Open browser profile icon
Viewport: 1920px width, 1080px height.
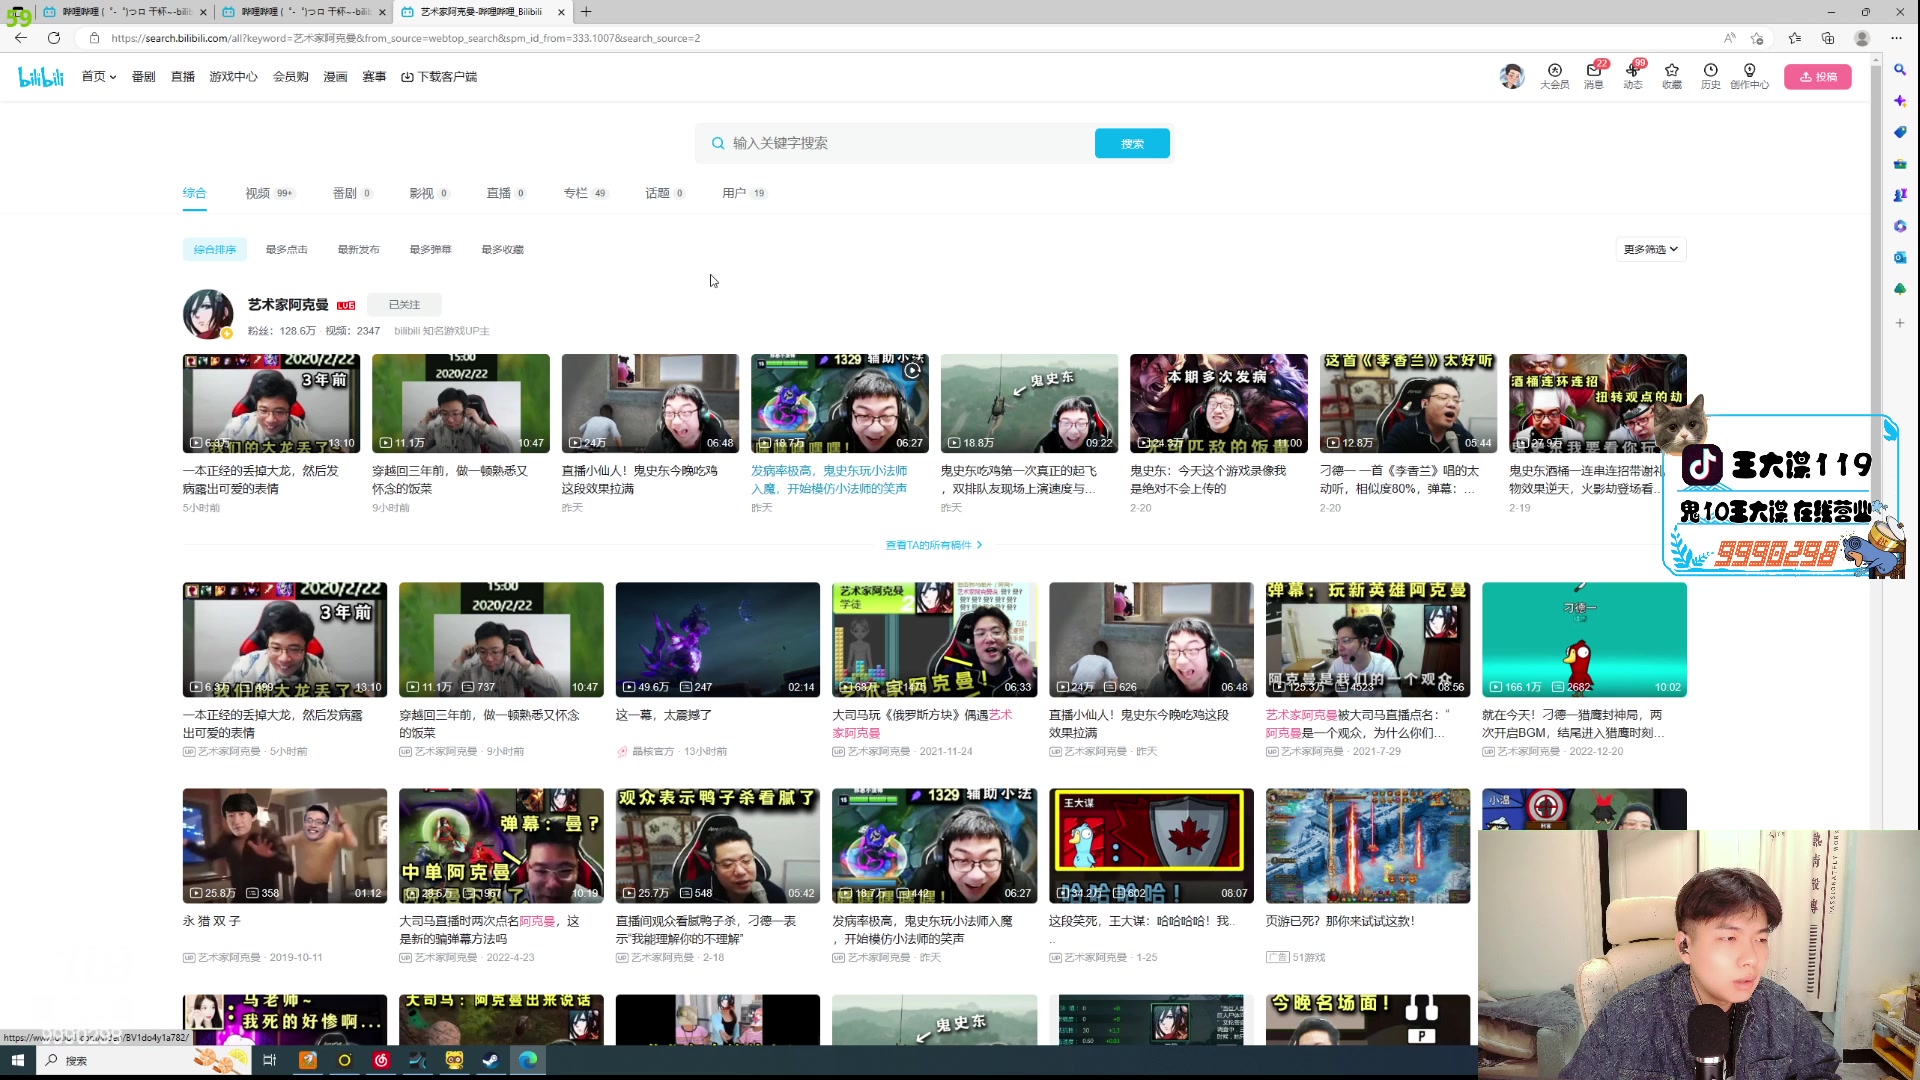[1862, 38]
